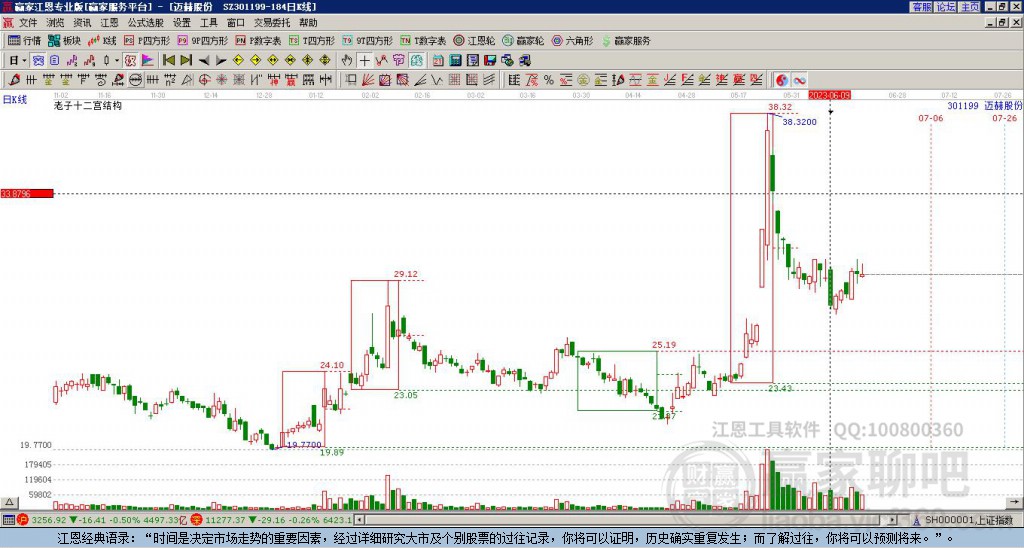Switch to the K线 chart view
This screenshot has height=548, width=1024.
[102, 40]
